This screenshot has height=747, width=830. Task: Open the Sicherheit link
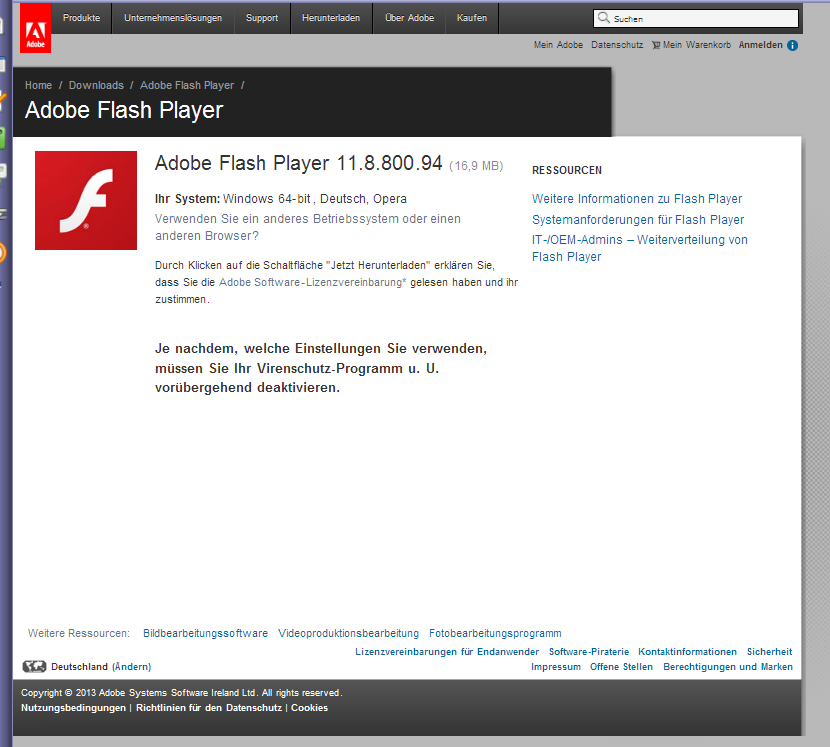769,652
